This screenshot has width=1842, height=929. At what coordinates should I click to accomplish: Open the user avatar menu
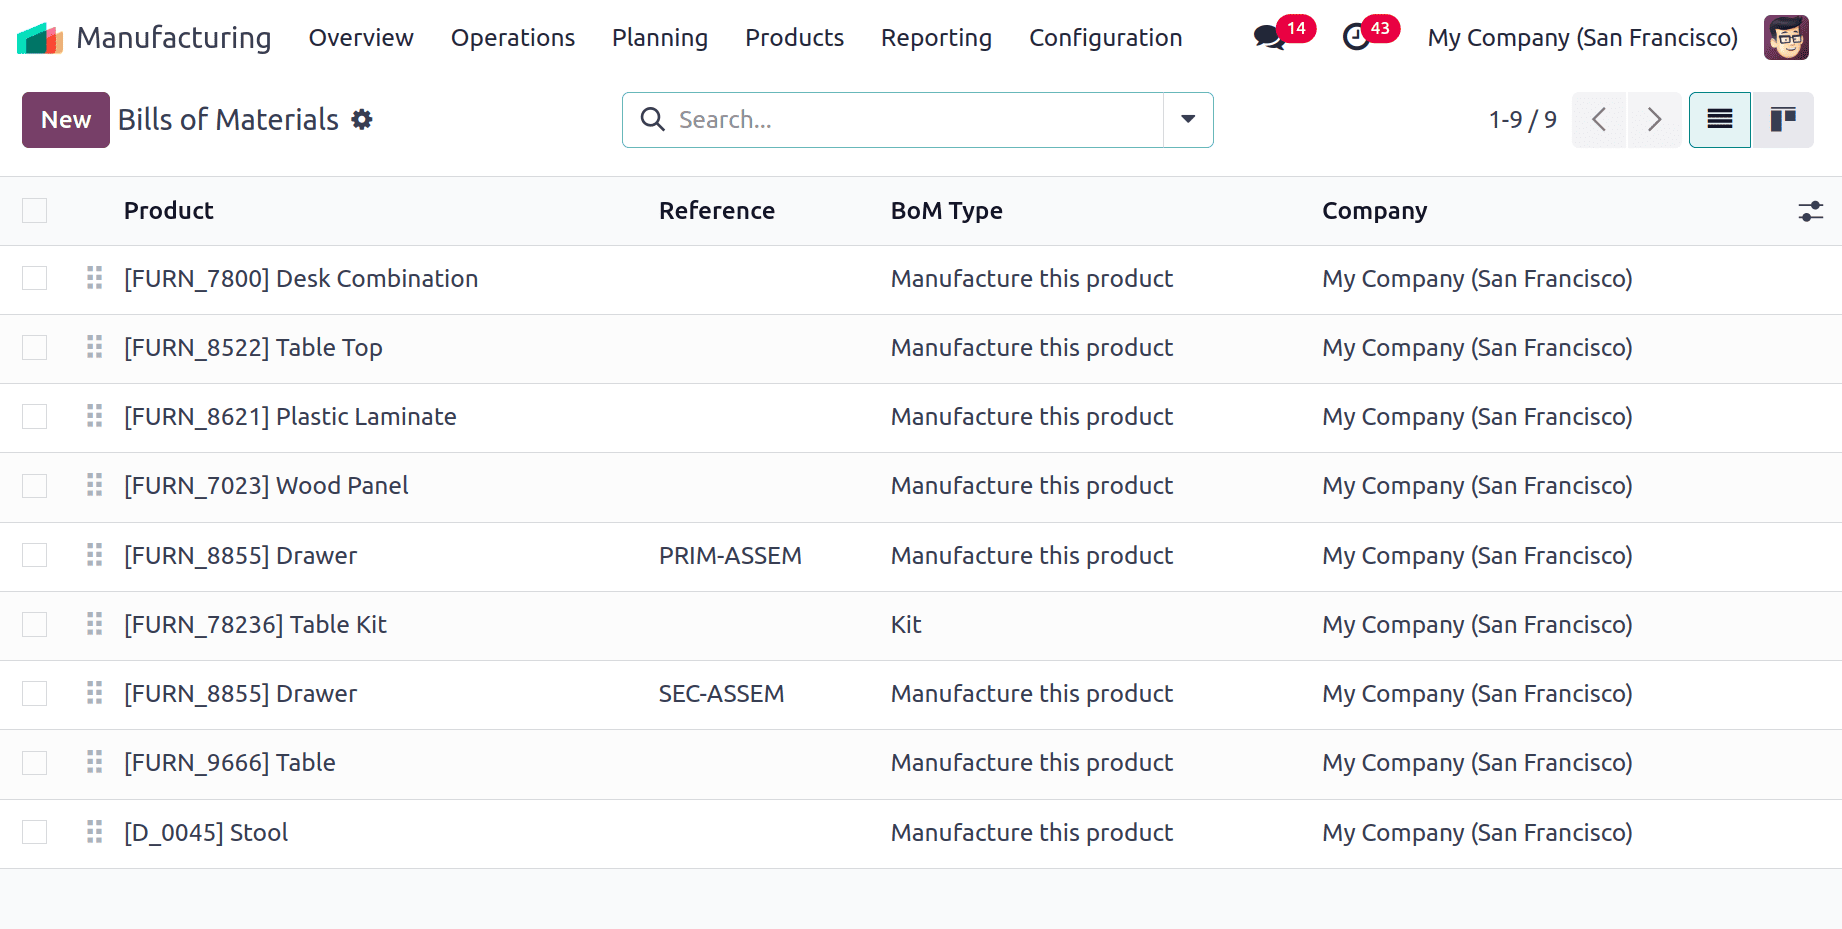point(1786,38)
